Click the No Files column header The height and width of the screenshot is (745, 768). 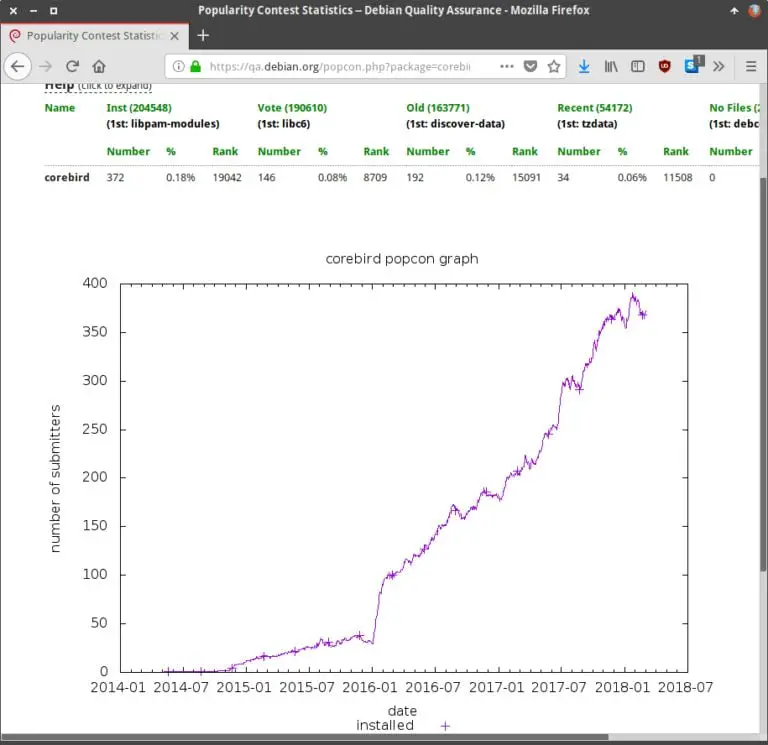[x=734, y=108]
